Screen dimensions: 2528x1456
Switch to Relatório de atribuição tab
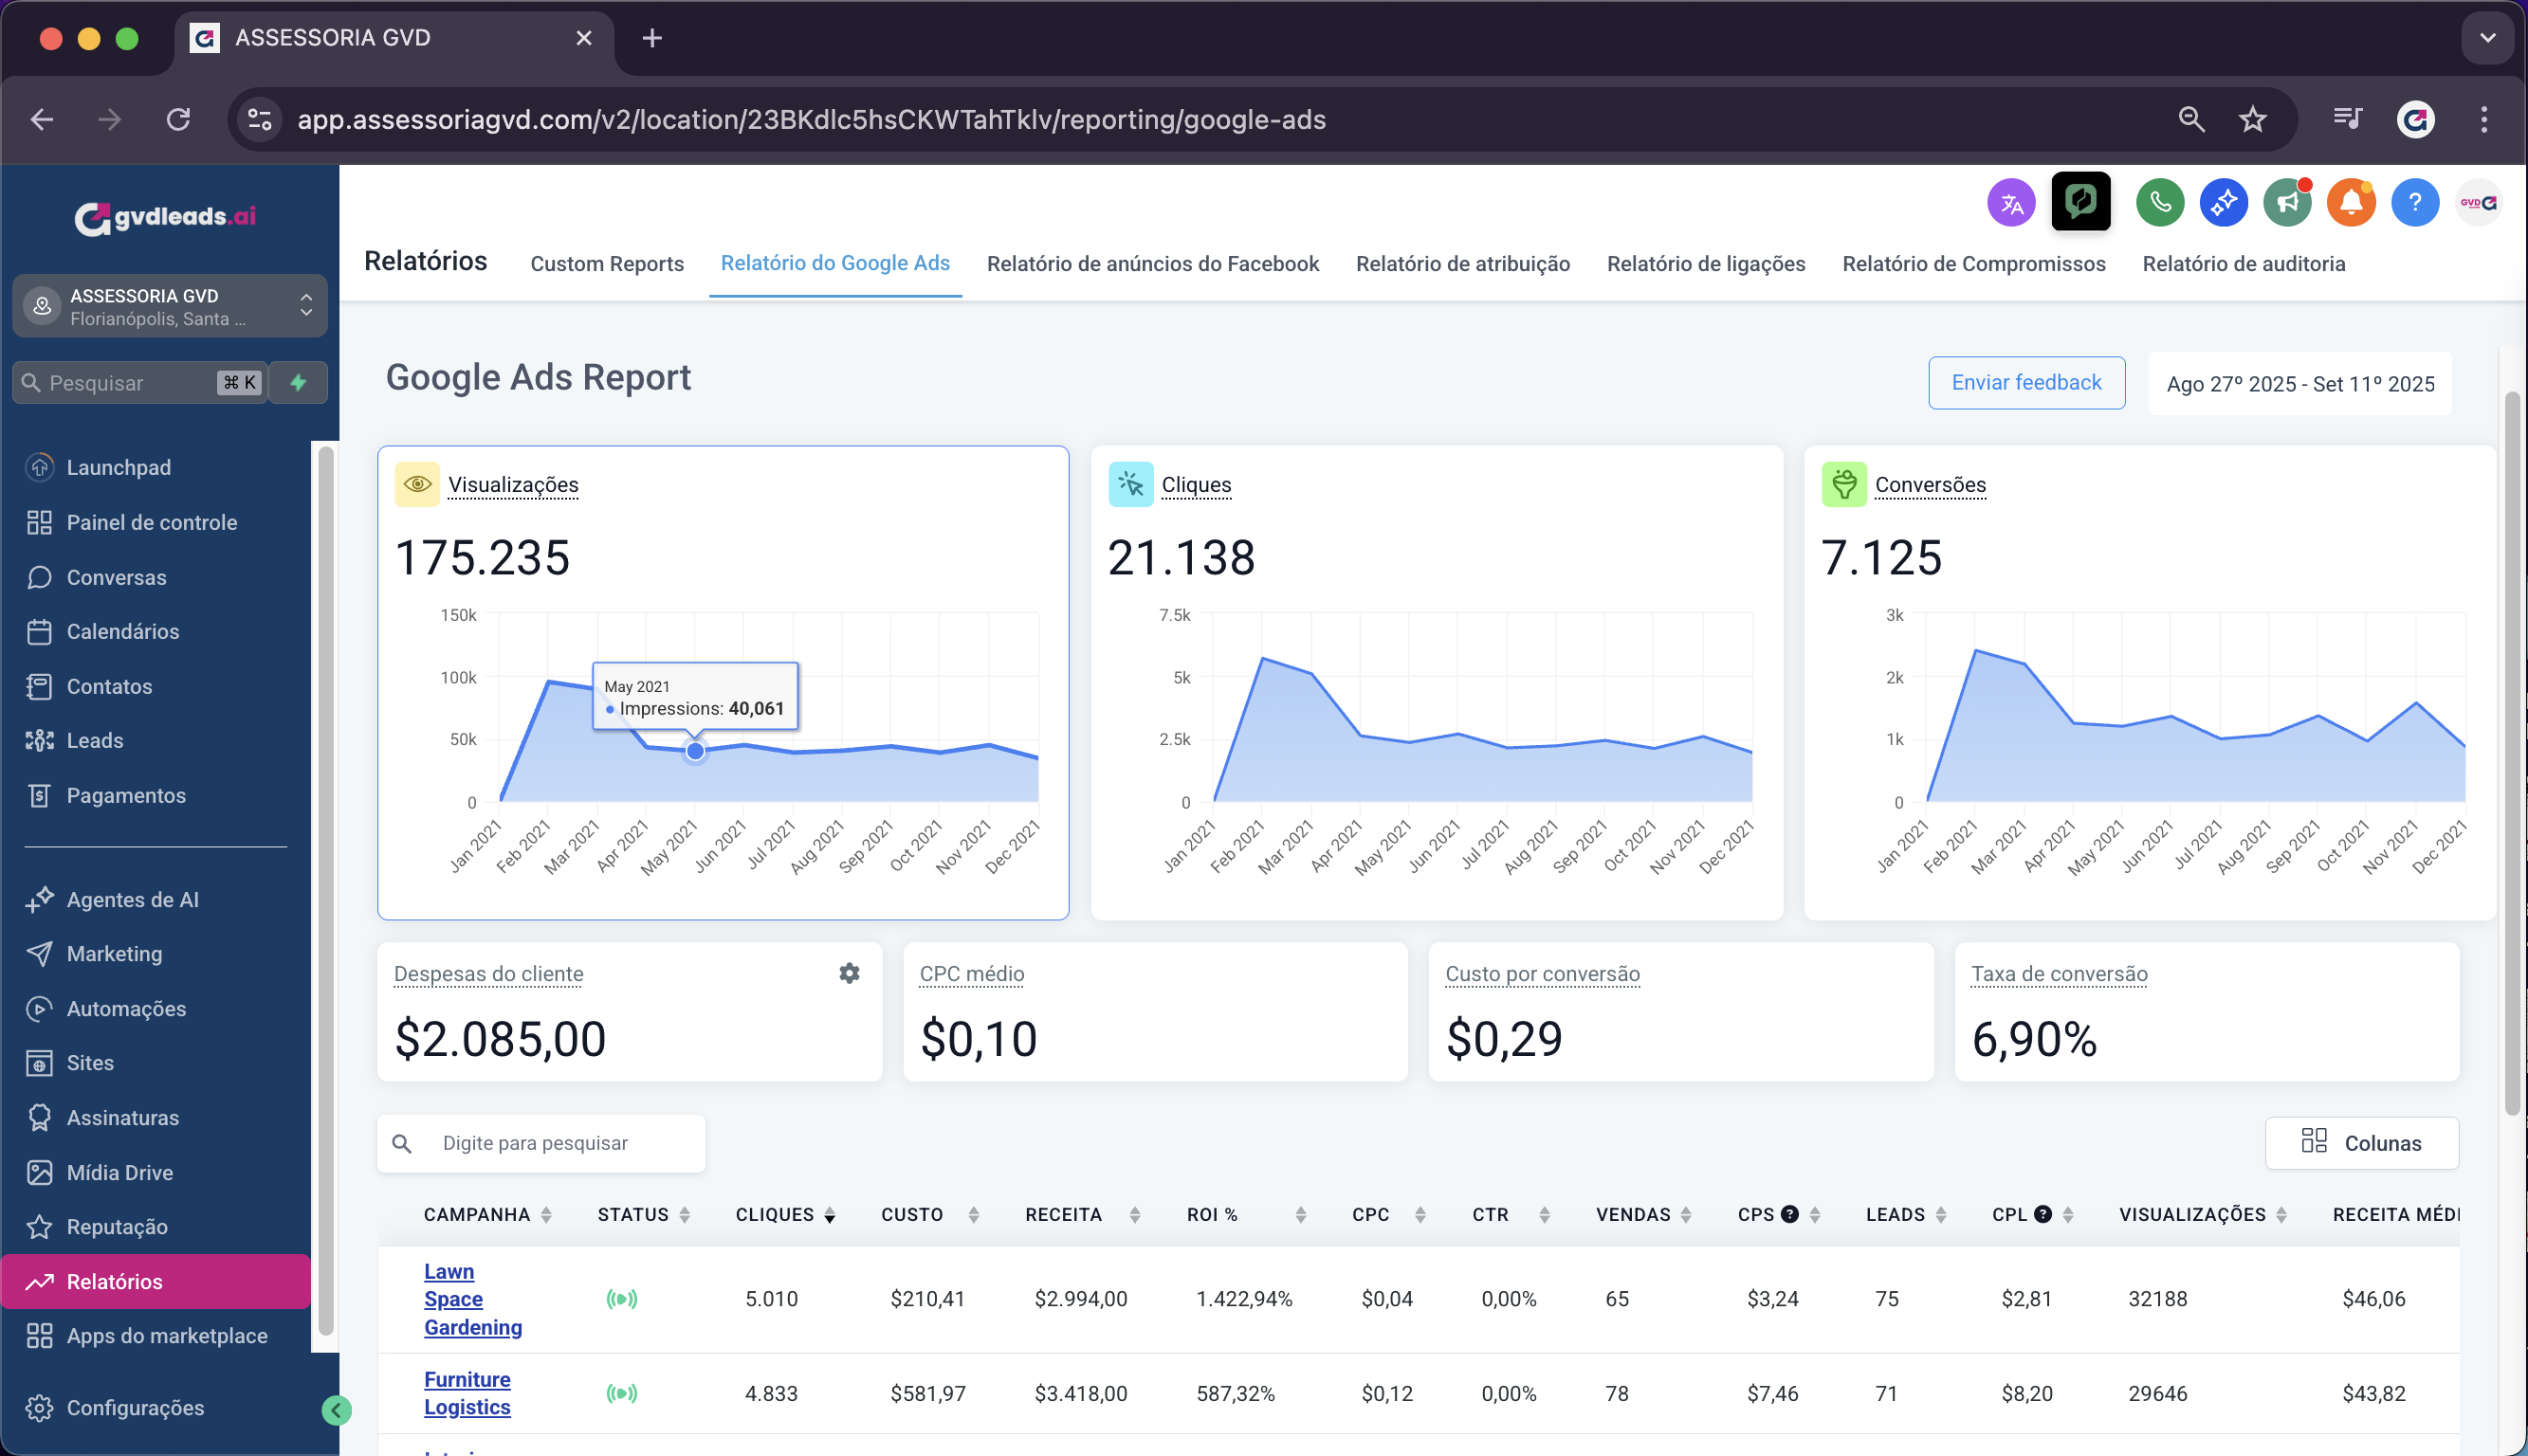click(x=1462, y=264)
